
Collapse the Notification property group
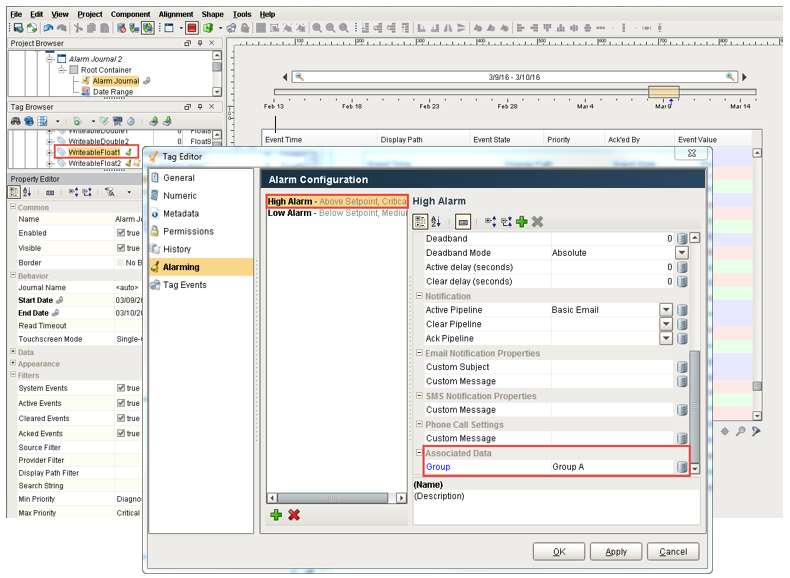(419, 296)
